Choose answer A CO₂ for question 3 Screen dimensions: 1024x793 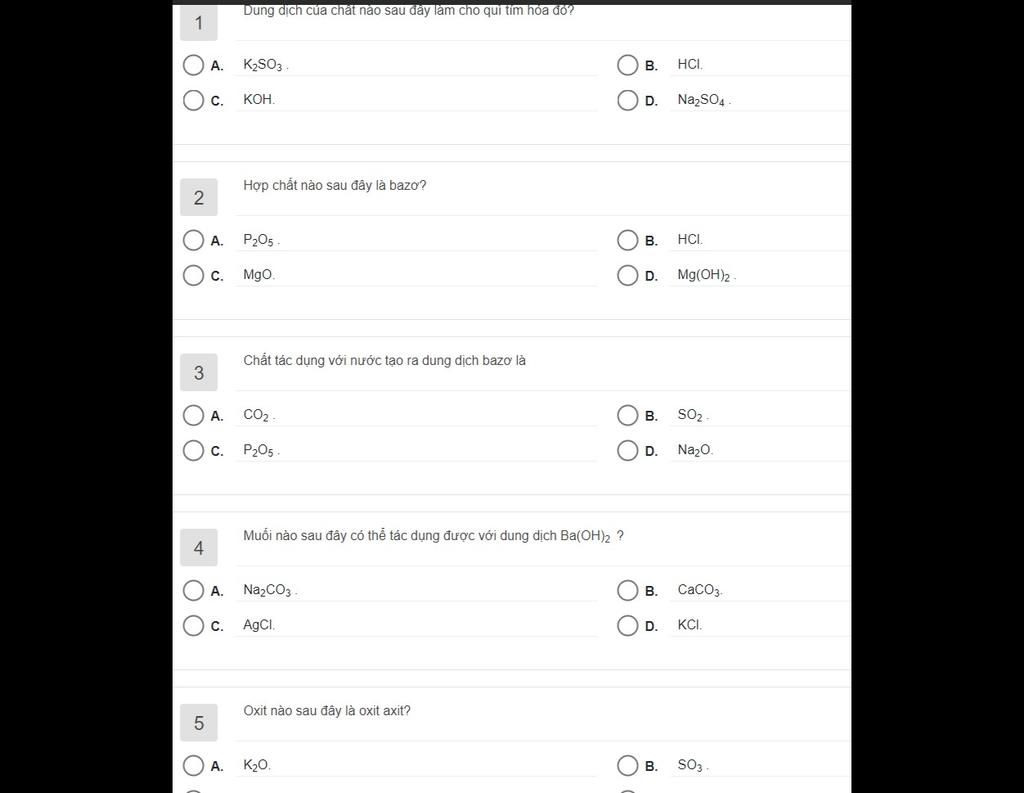click(193, 415)
